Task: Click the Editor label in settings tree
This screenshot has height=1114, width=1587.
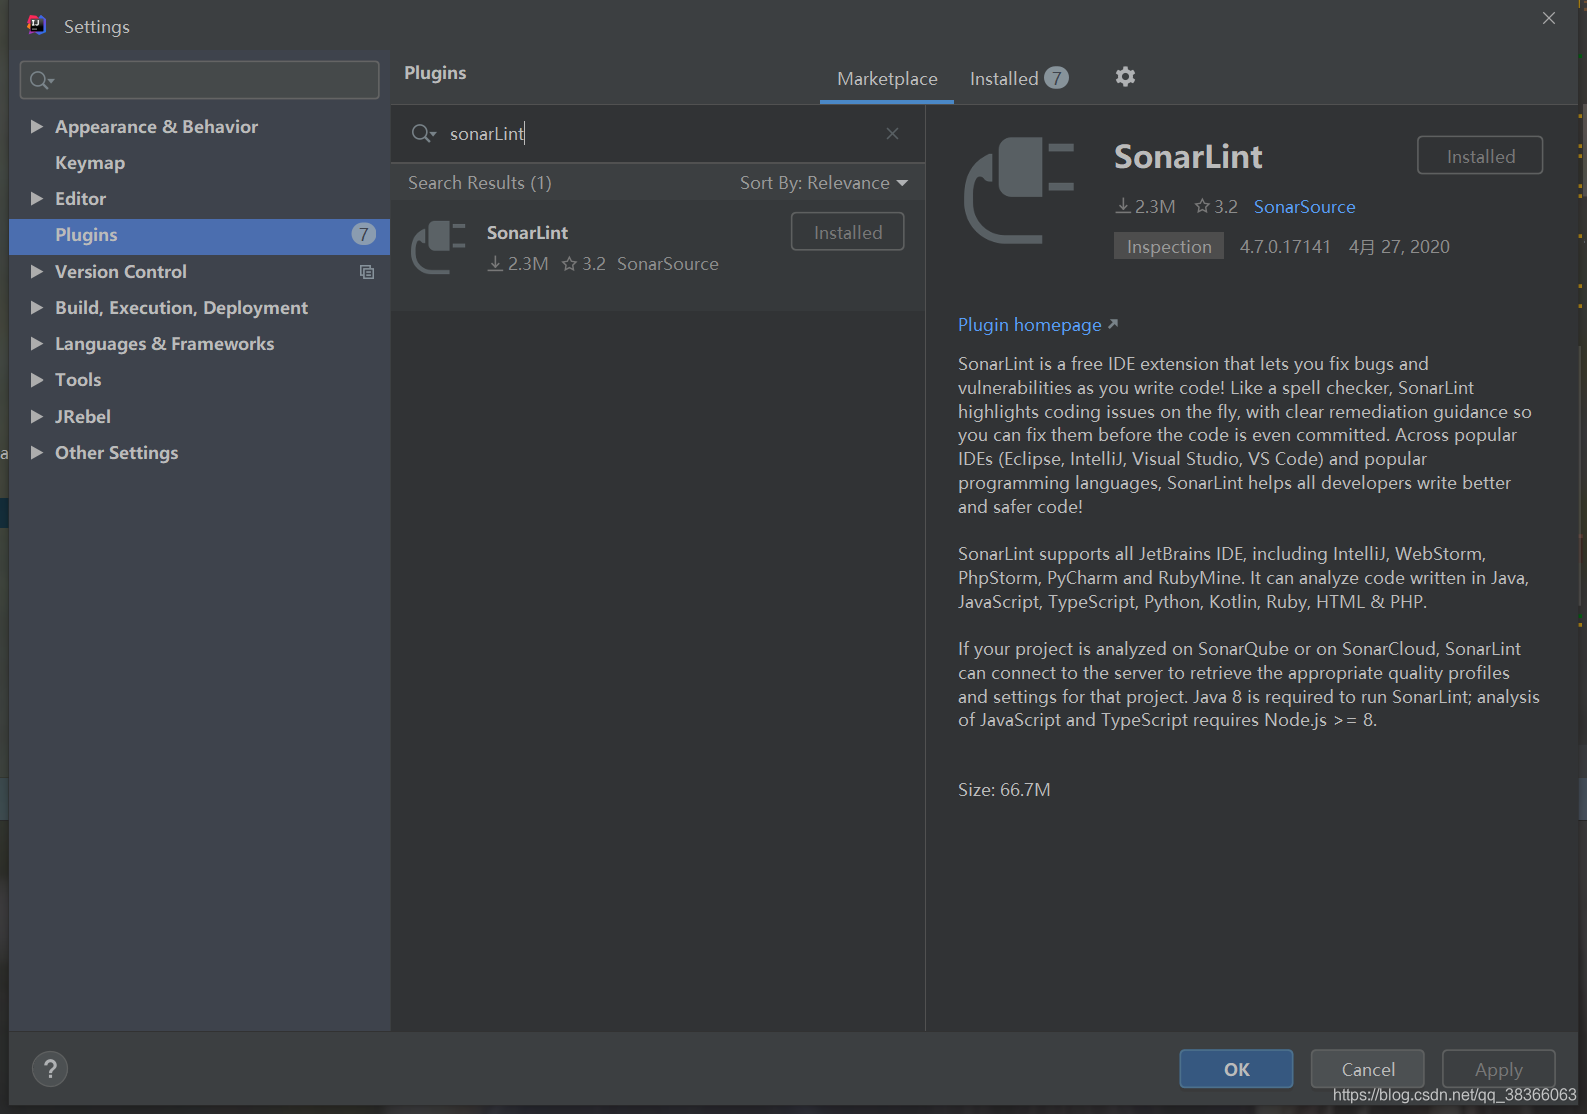Action: (80, 199)
